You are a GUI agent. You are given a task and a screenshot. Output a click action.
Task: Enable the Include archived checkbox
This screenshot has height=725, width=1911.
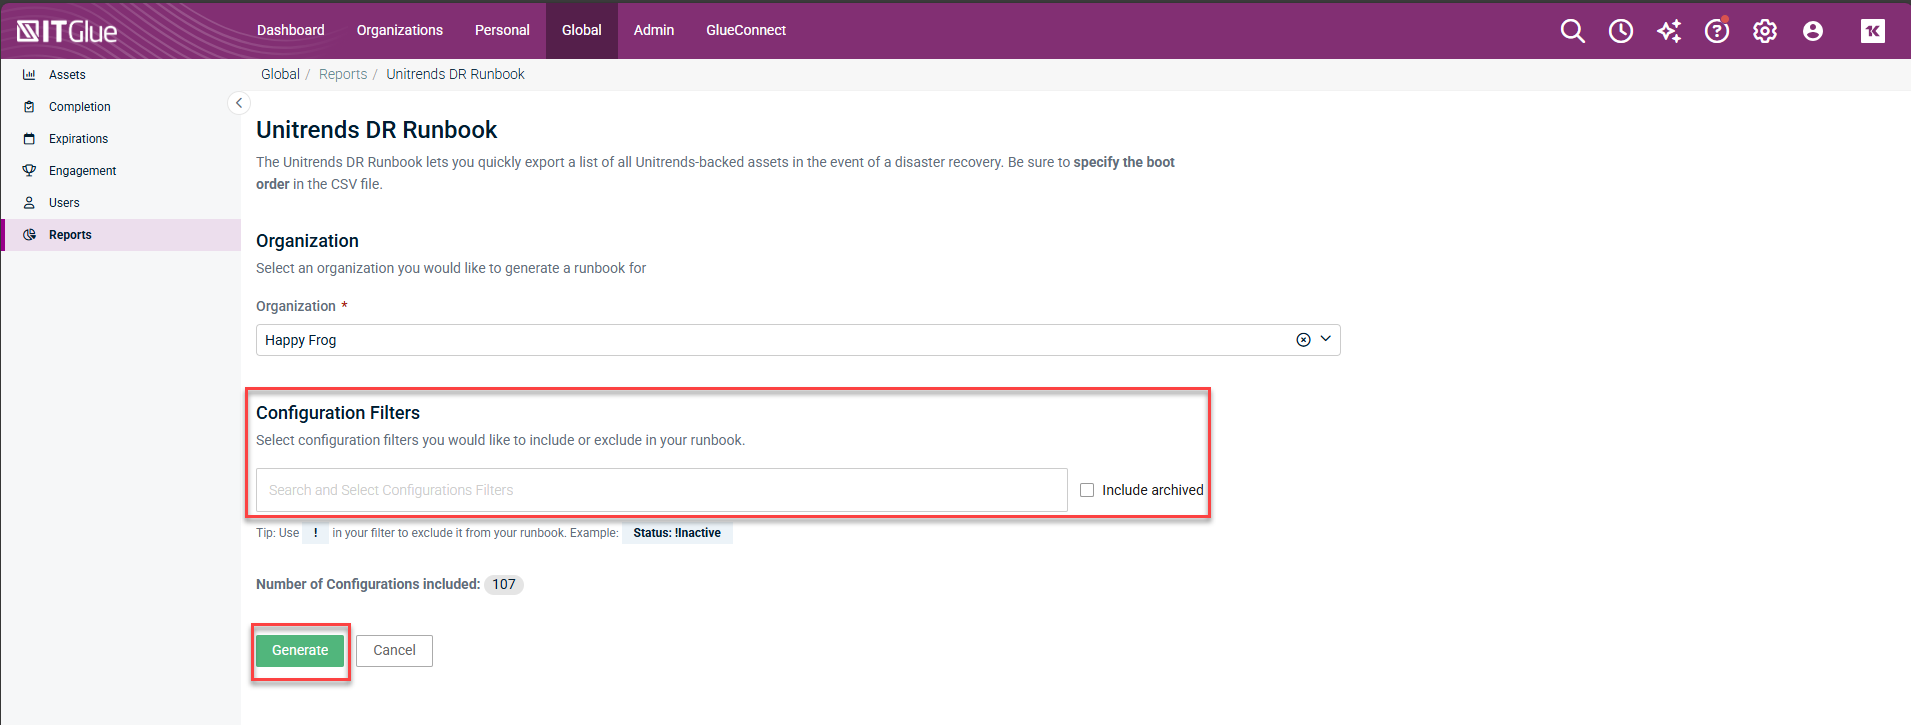1087,490
